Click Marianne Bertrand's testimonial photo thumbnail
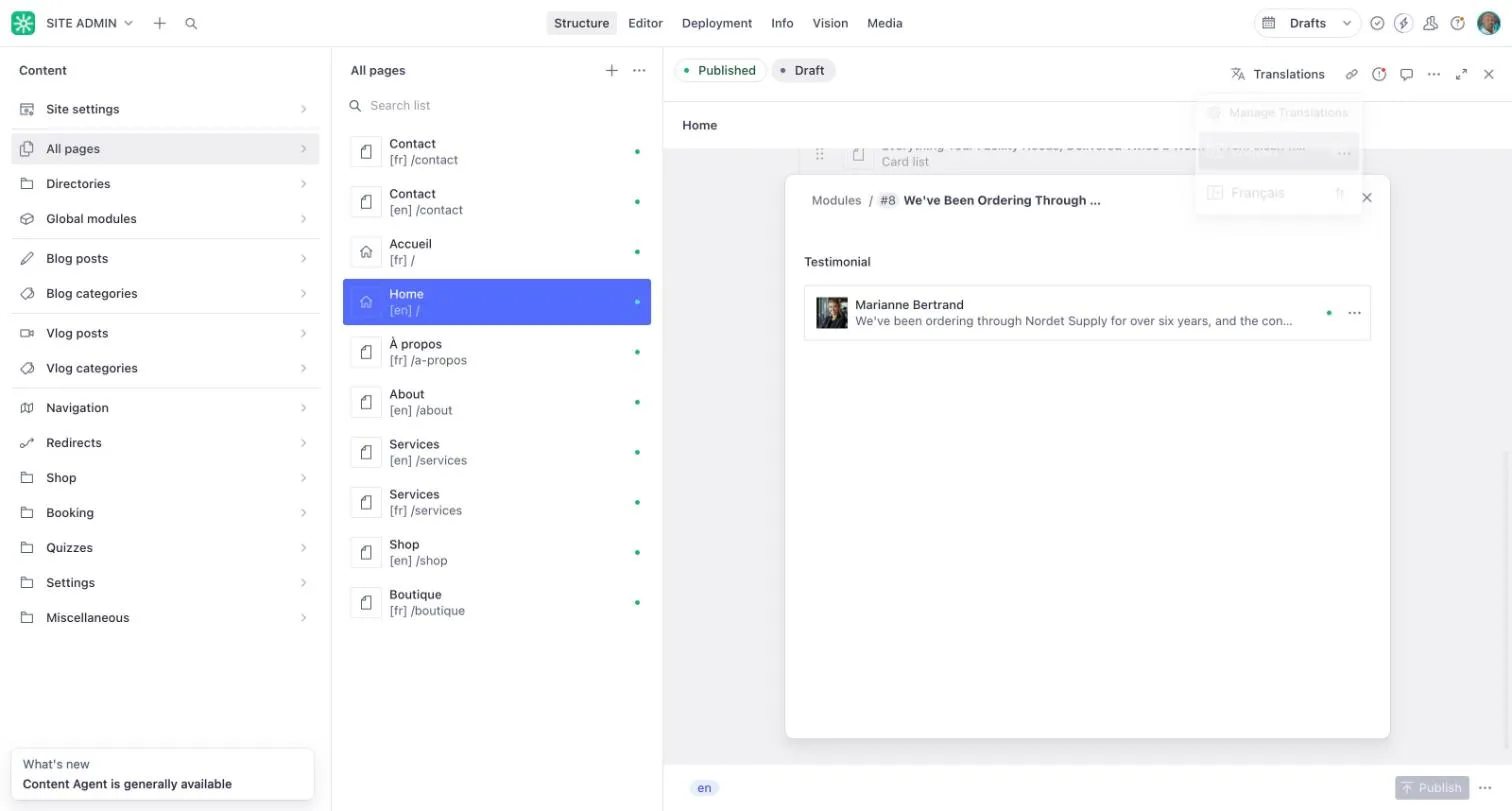This screenshot has height=811, width=1512. [832, 313]
